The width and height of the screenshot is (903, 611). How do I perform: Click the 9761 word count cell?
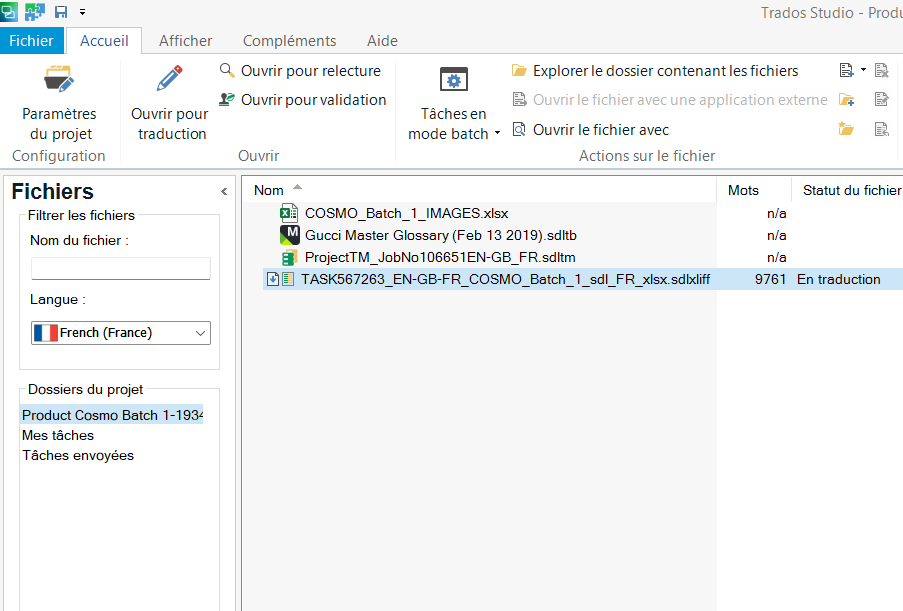coord(770,279)
